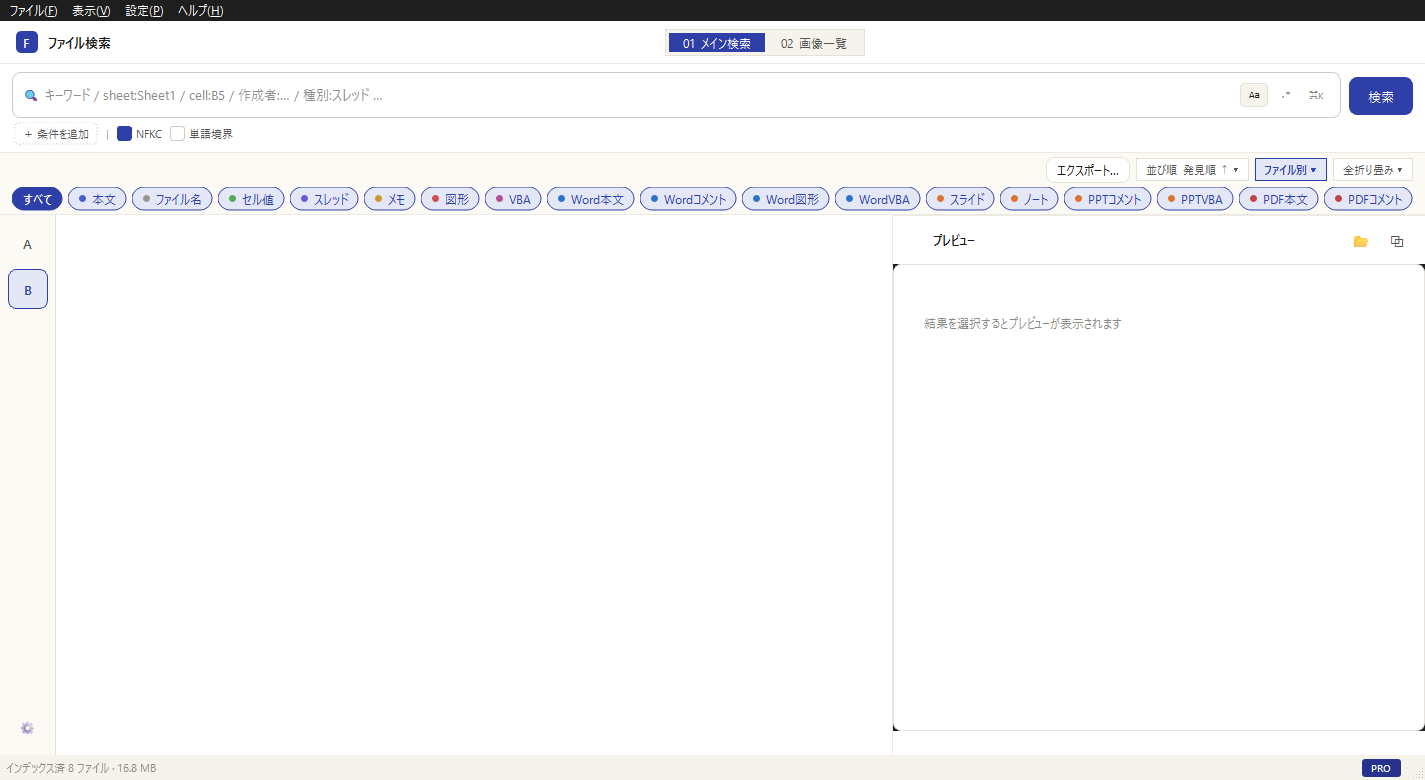Screen dimensions: 1425x780
Task: Click the ファイル検索 title text
Action: (x=79, y=43)
